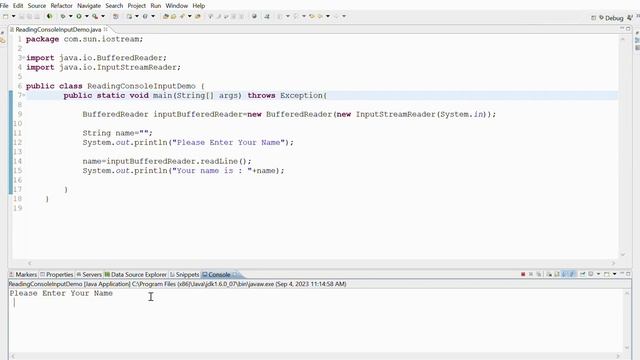Viewport: 640px width, 360px height.
Task: Click the New file toolbar icon
Action: (6, 16)
